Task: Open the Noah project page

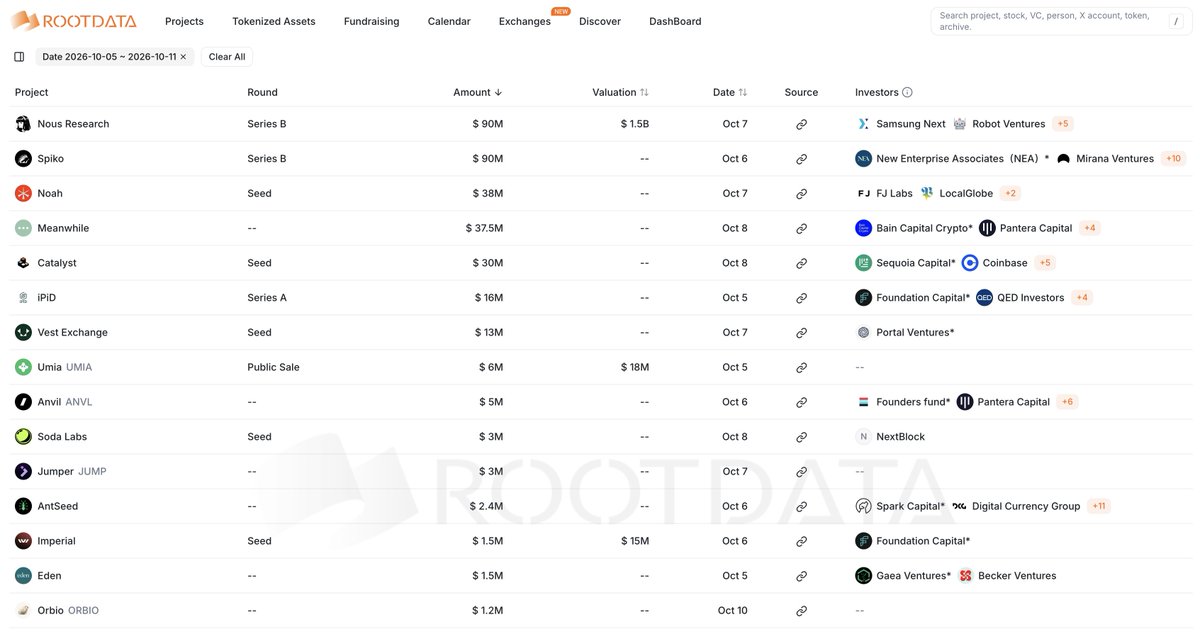Action: pos(50,193)
